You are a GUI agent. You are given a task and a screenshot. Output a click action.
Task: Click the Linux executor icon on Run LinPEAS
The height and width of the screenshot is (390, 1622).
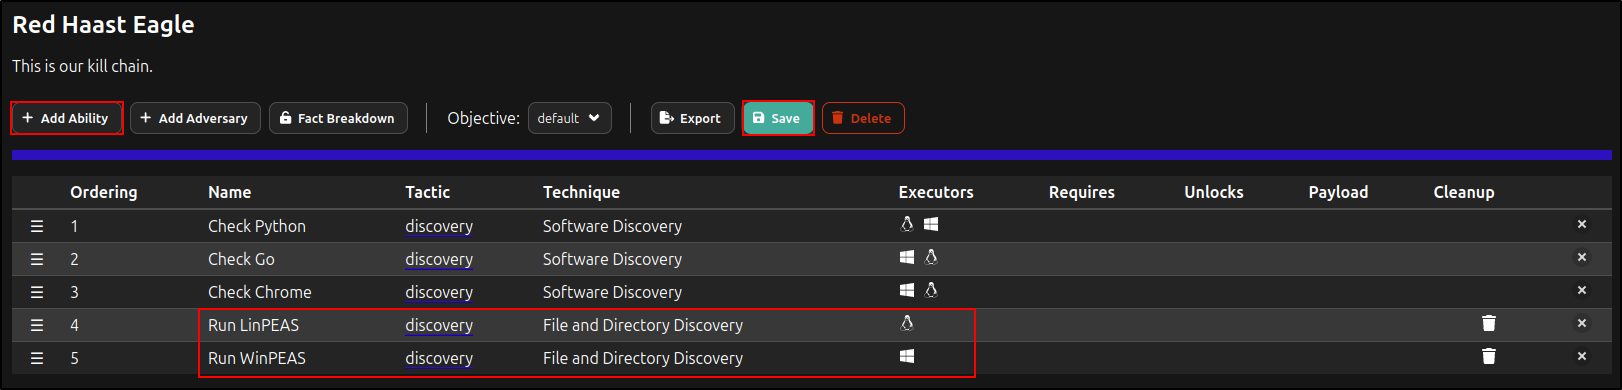coord(907,323)
